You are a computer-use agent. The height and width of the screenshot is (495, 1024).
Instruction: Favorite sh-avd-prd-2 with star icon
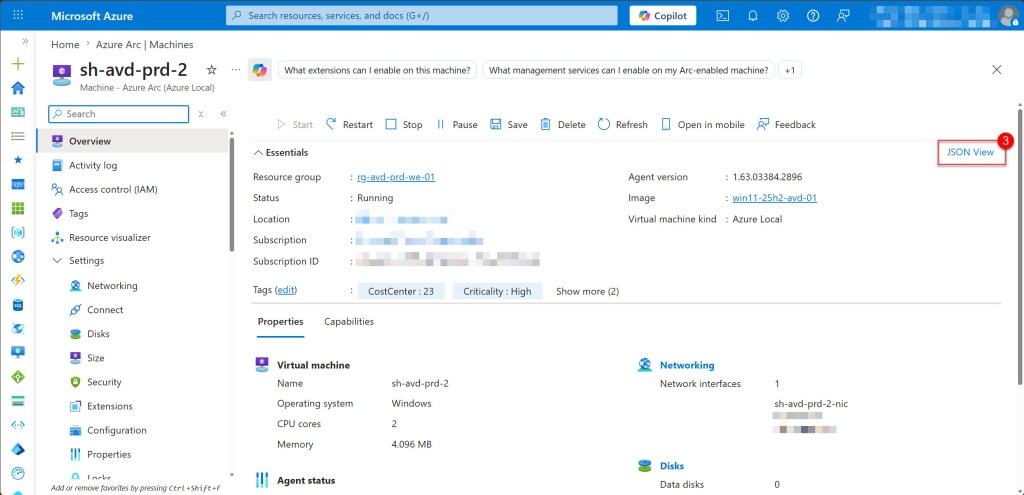pyautogui.click(x=211, y=70)
